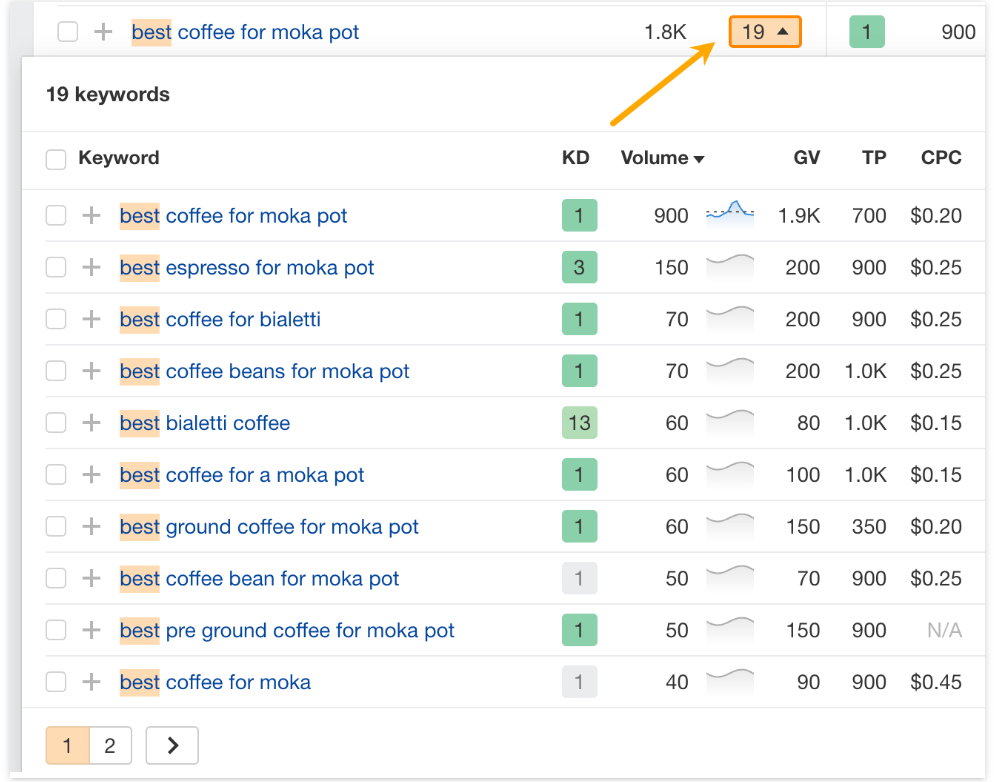Switch to page 2 of results

pos(110,745)
